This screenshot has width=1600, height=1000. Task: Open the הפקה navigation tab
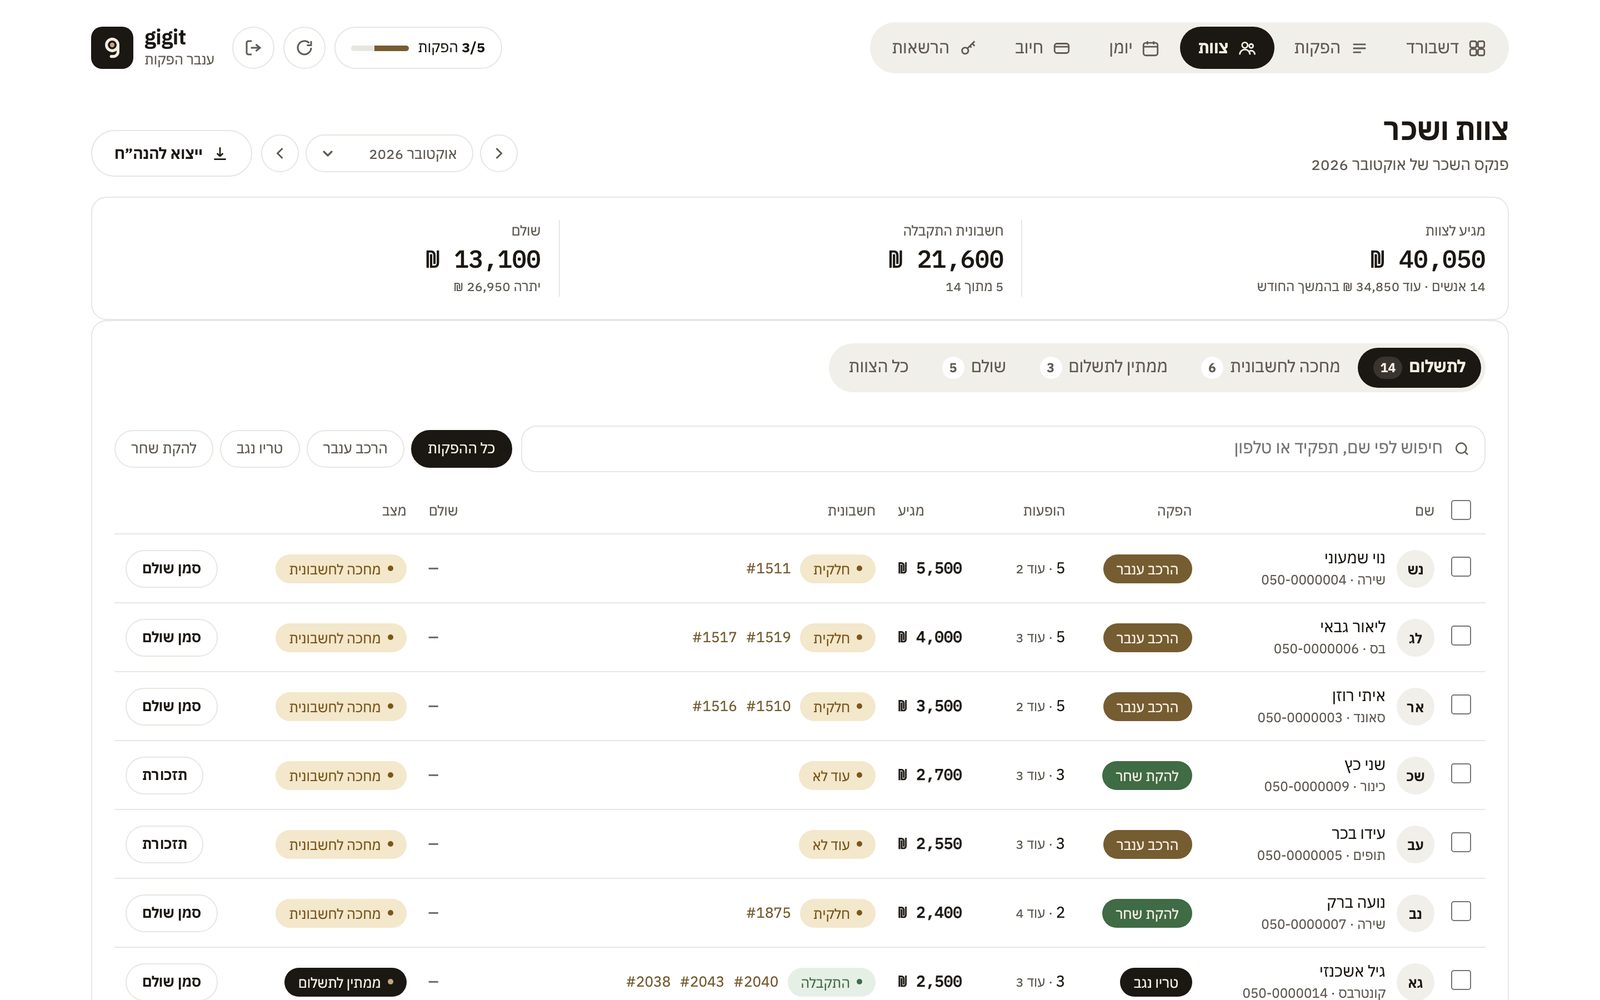click(x=1330, y=48)
